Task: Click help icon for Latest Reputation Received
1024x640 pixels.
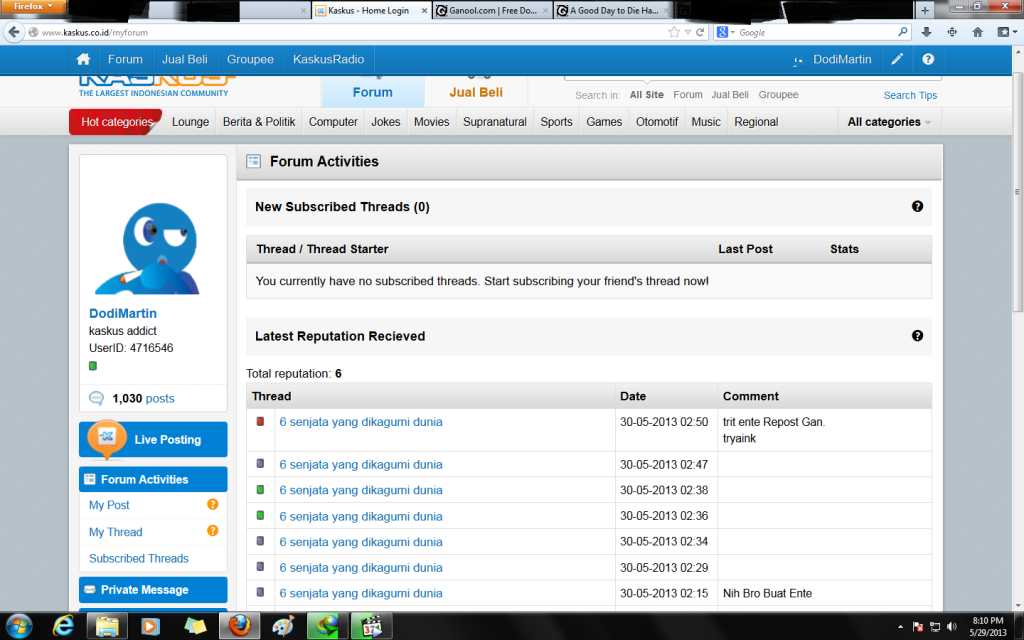Action: click(917, 336)
